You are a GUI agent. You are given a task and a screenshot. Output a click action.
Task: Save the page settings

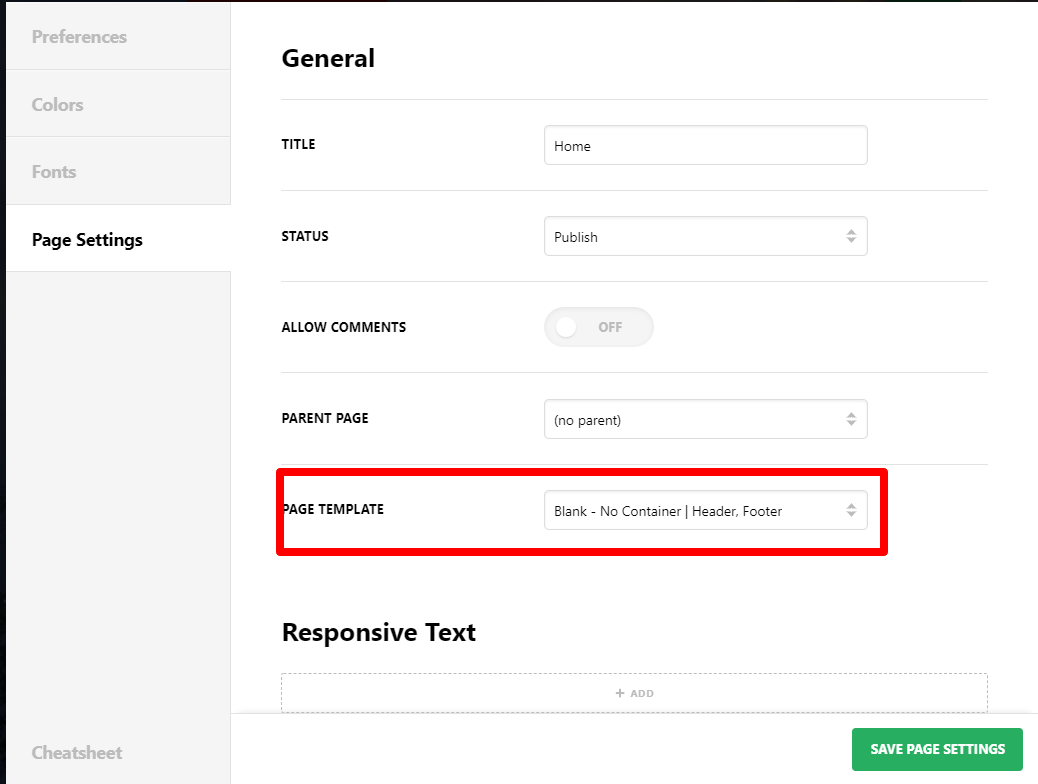[x=937, y=749]
